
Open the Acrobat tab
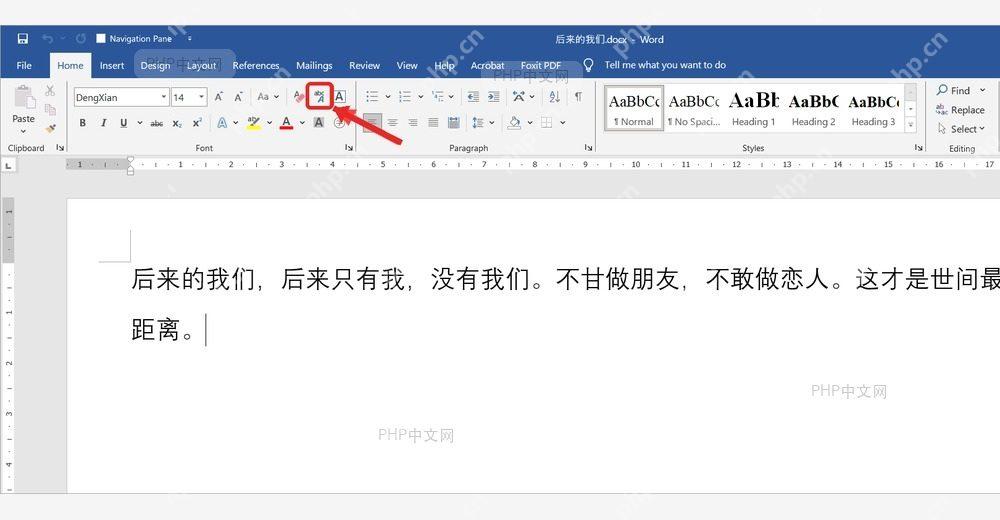pyautogui.click(x=487, y=65)
